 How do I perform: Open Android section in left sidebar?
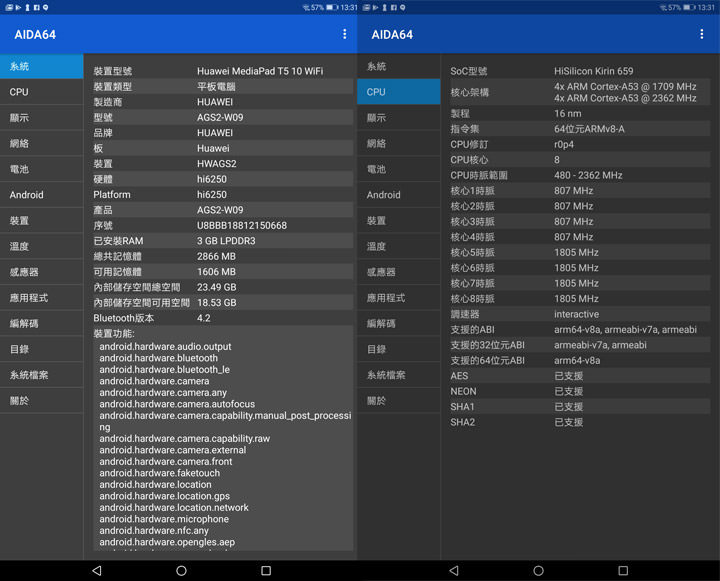pos(42,195)
